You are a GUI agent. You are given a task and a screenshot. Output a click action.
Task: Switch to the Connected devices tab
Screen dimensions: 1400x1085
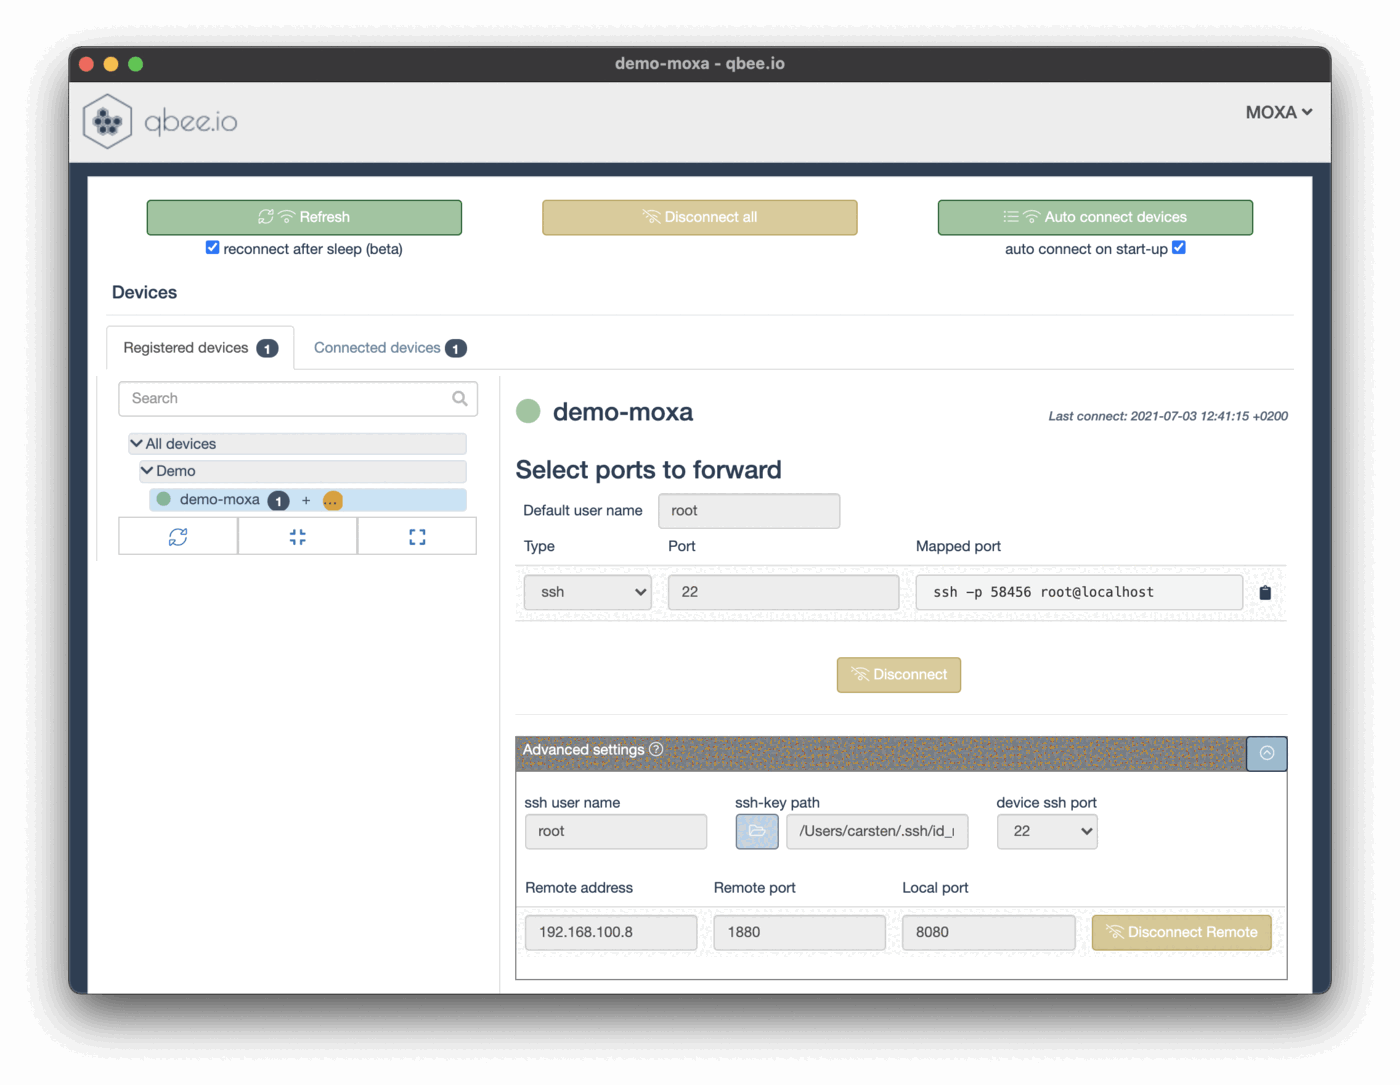point(388,348)
